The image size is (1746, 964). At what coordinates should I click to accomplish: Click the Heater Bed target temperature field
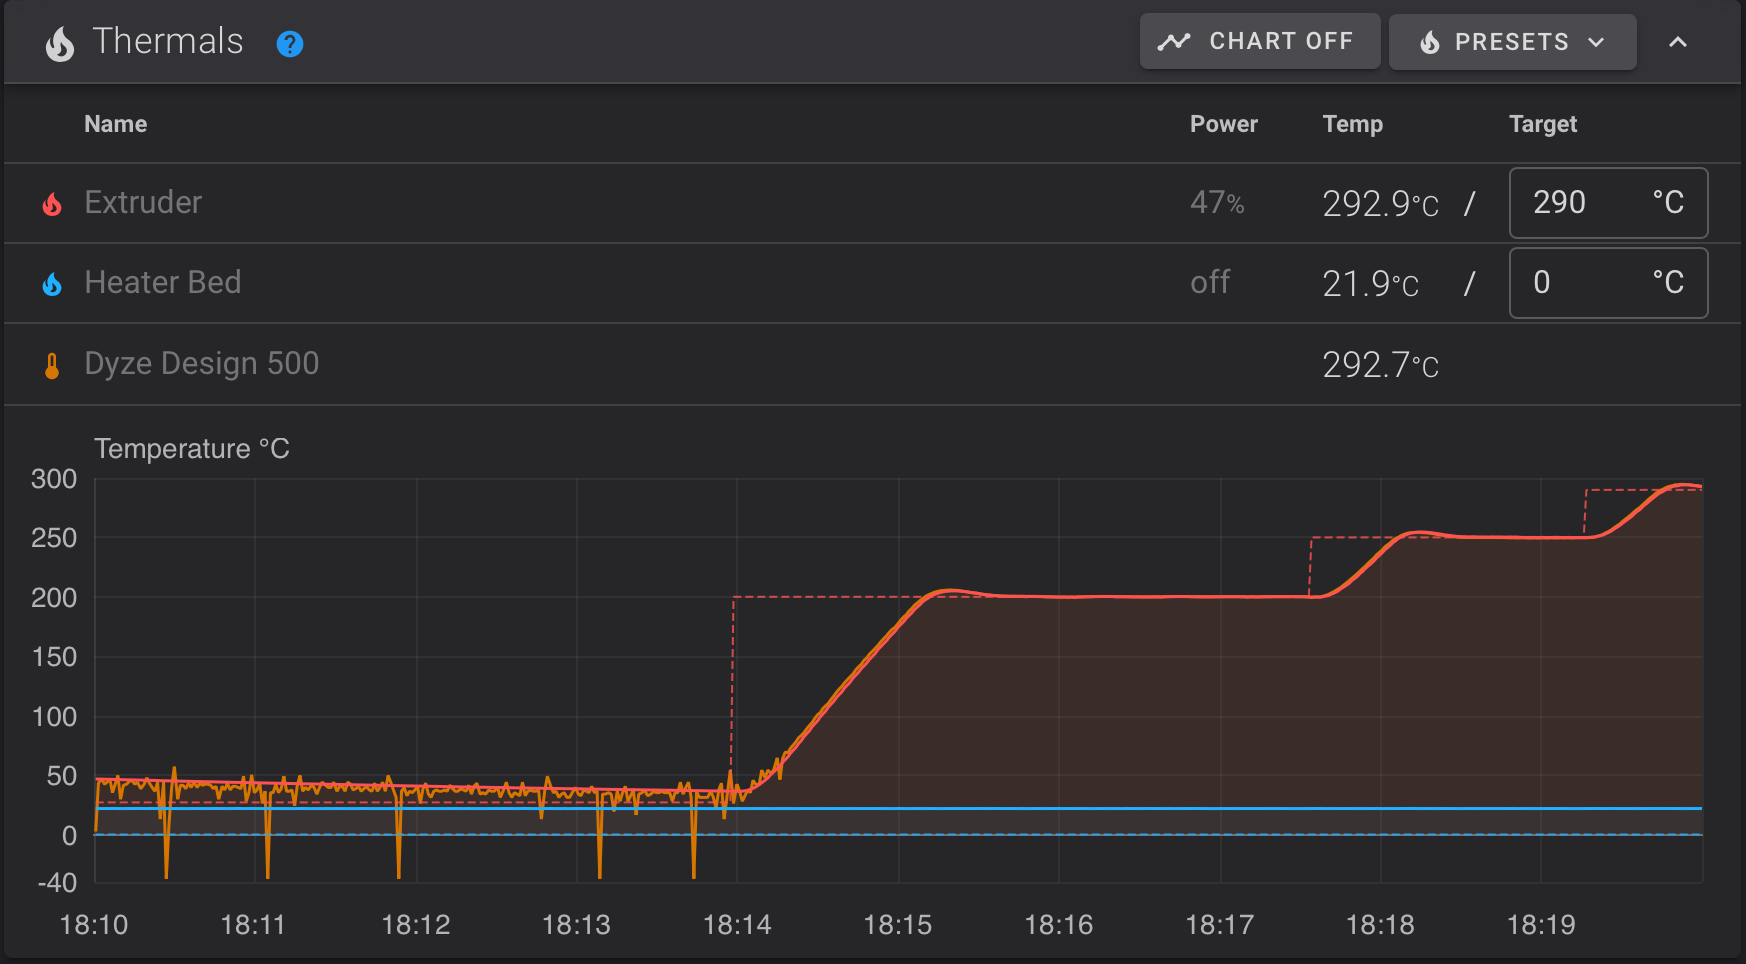tap(1608, 283)
